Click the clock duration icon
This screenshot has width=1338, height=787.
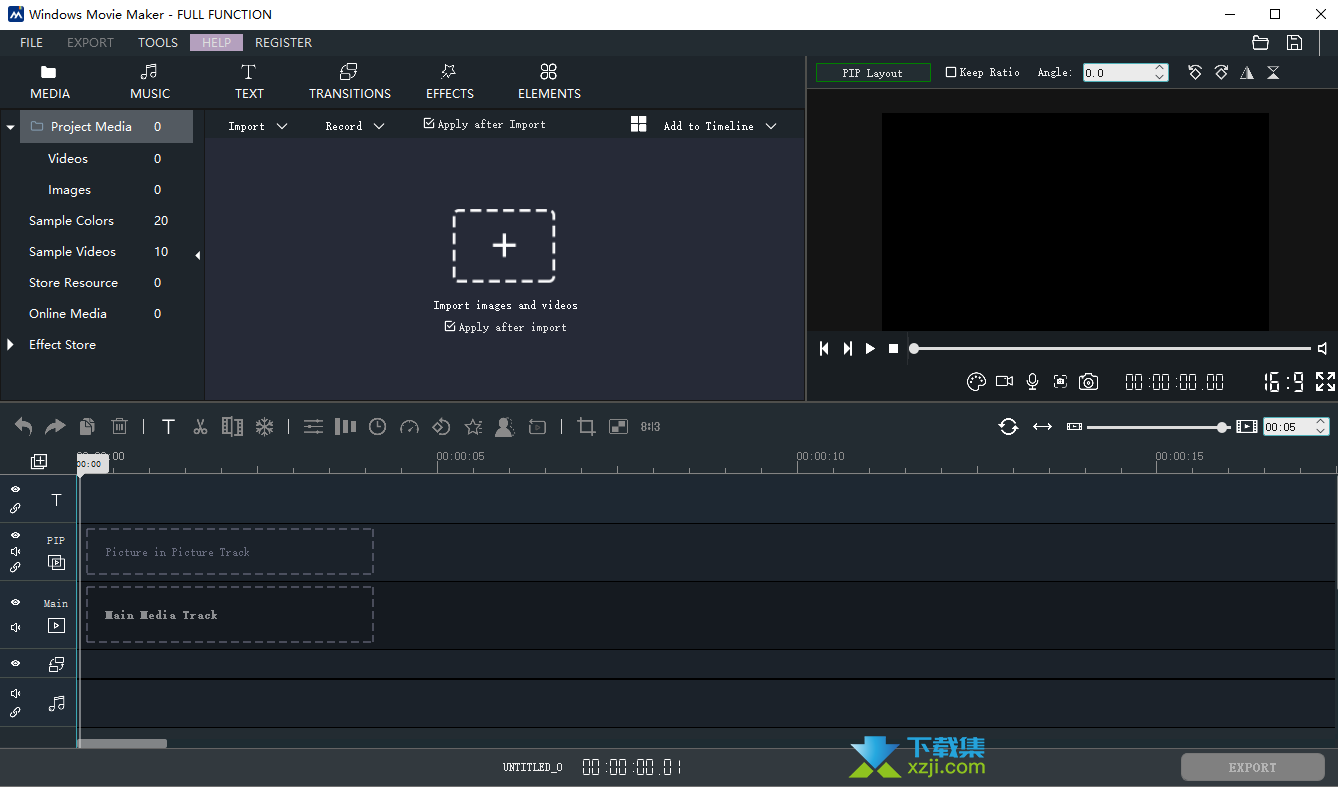pos(377,427)
